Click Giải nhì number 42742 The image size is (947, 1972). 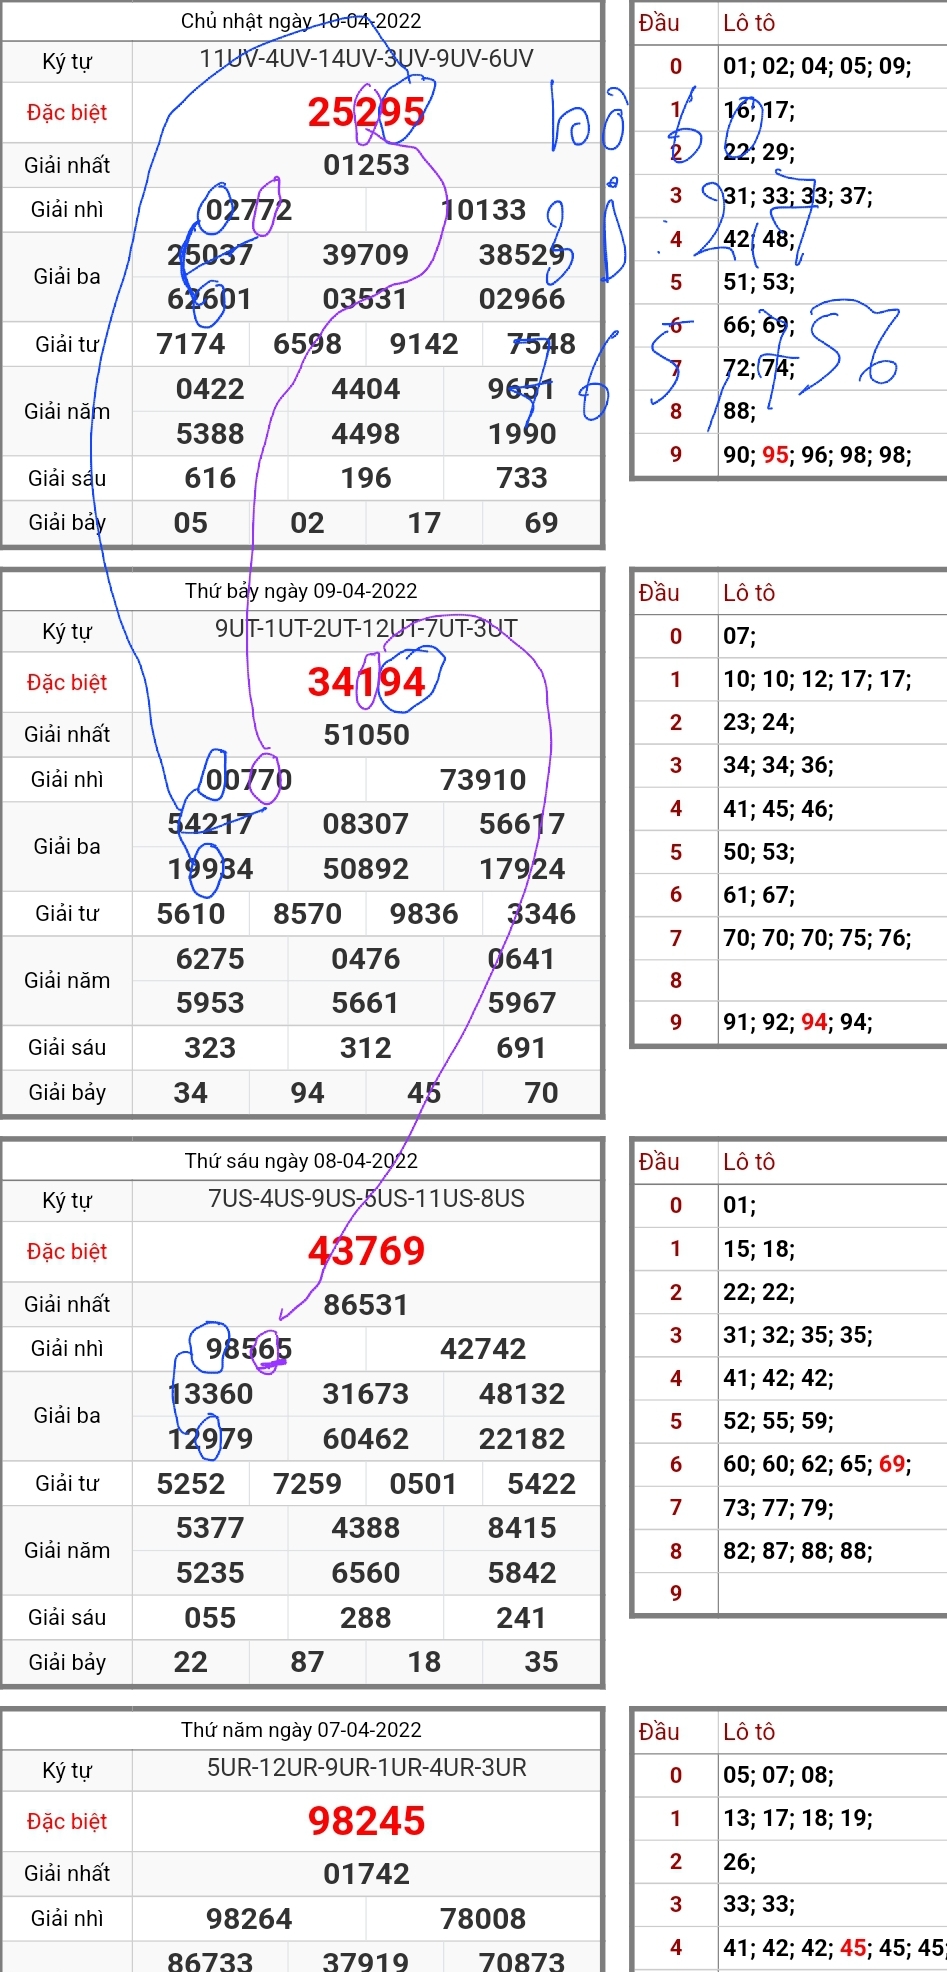484,1349
